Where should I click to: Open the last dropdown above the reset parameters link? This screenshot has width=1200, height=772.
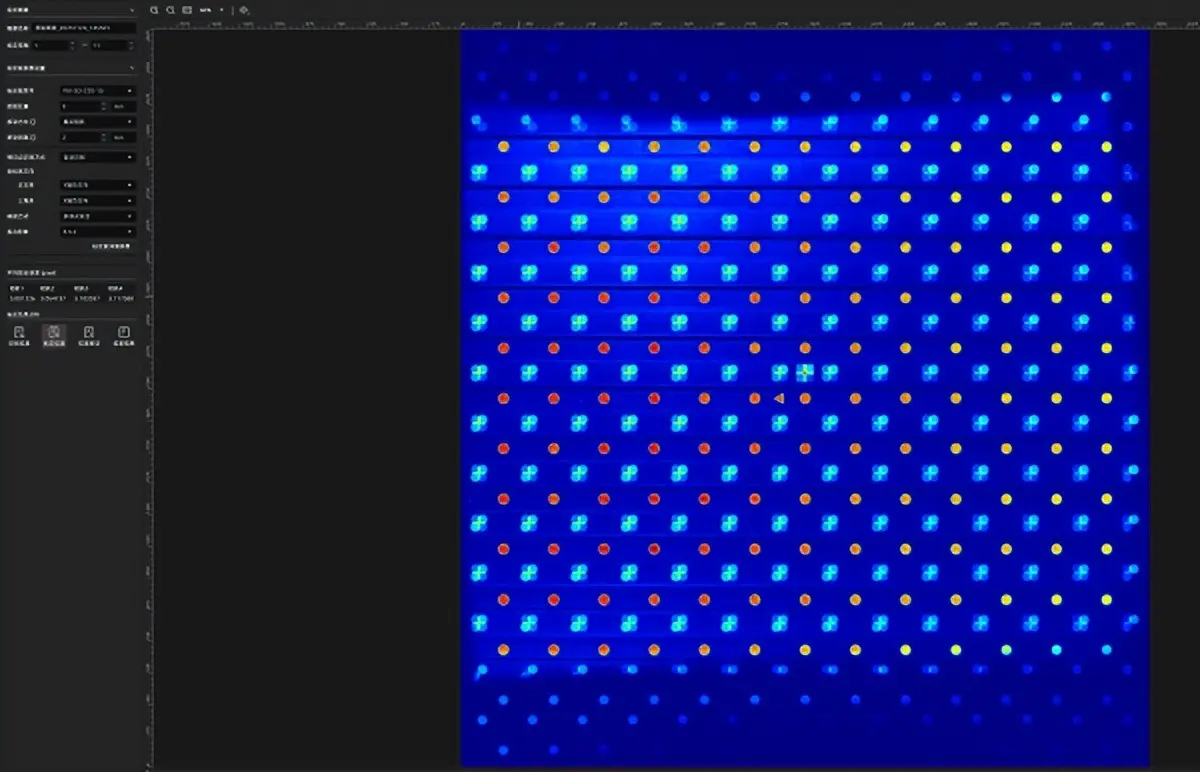pos(97,231)
